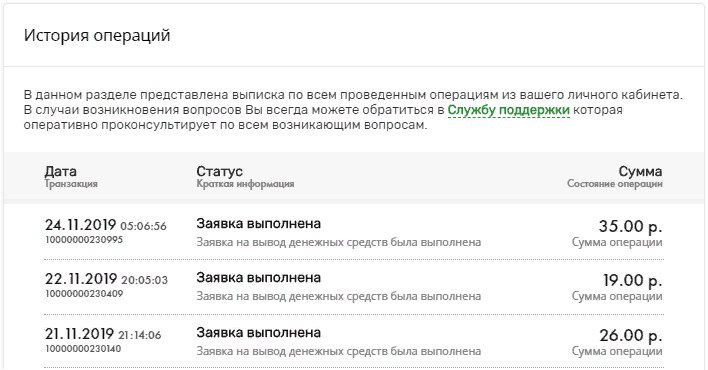Select transaction number 10000000230409
This screenshot has width=708, height=370.
(84, 294)
